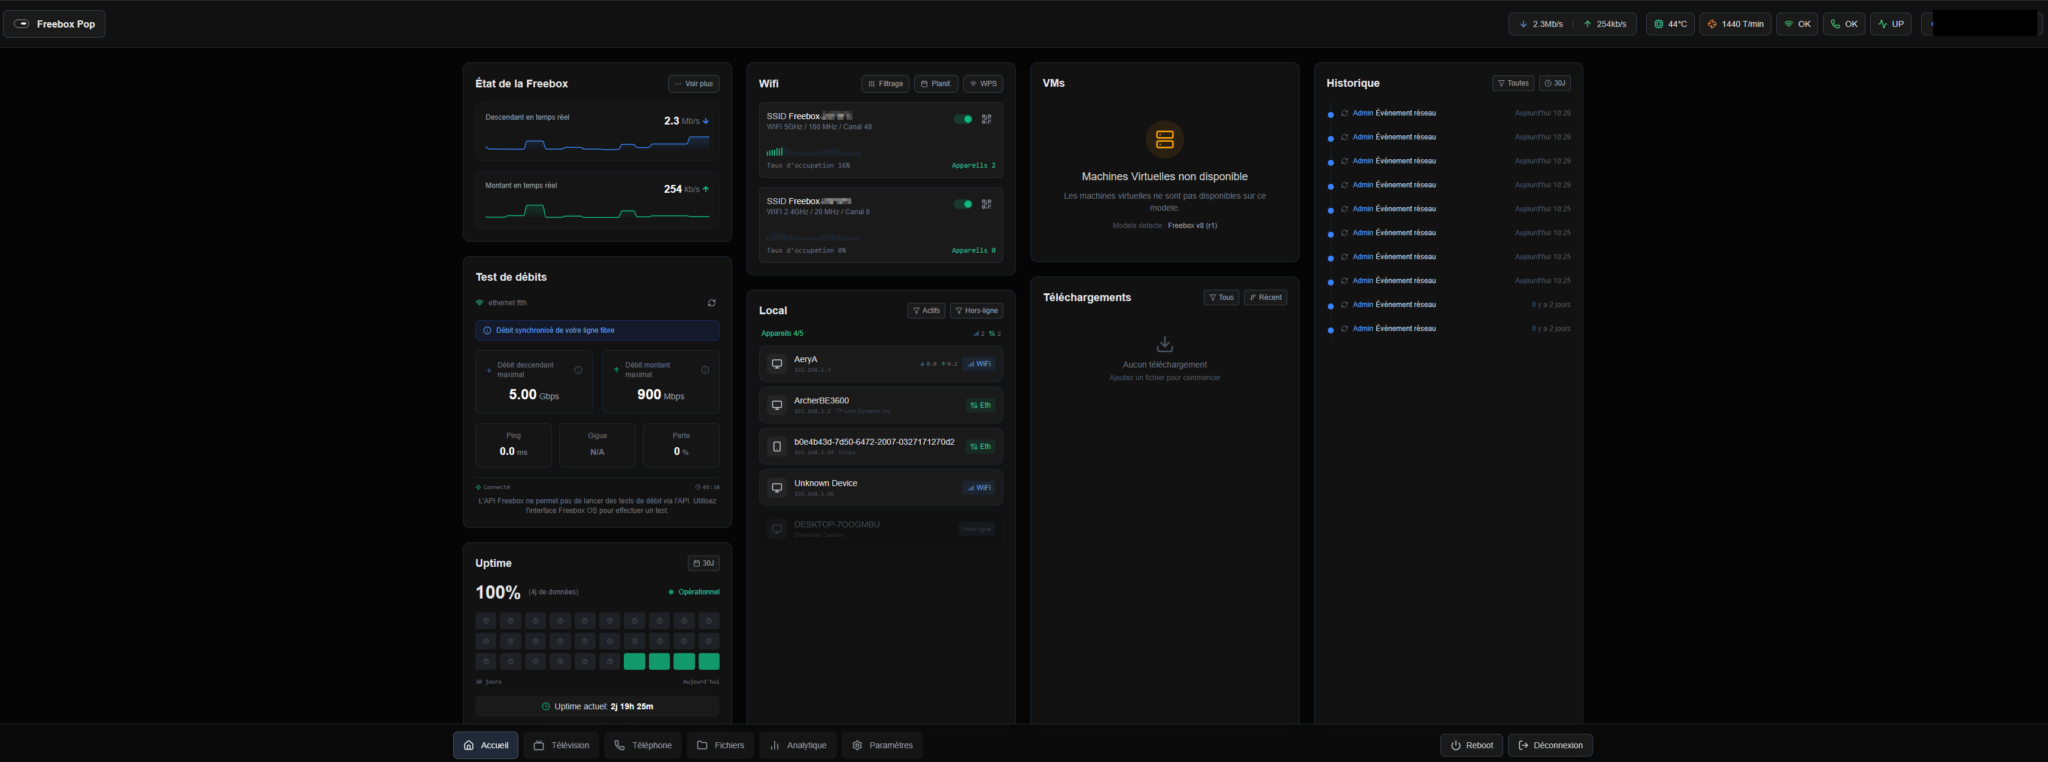Viewport: 2048px width, 762px height.
Task: Select the ArcherBE3600 device row
Action: tap(881, 405)
